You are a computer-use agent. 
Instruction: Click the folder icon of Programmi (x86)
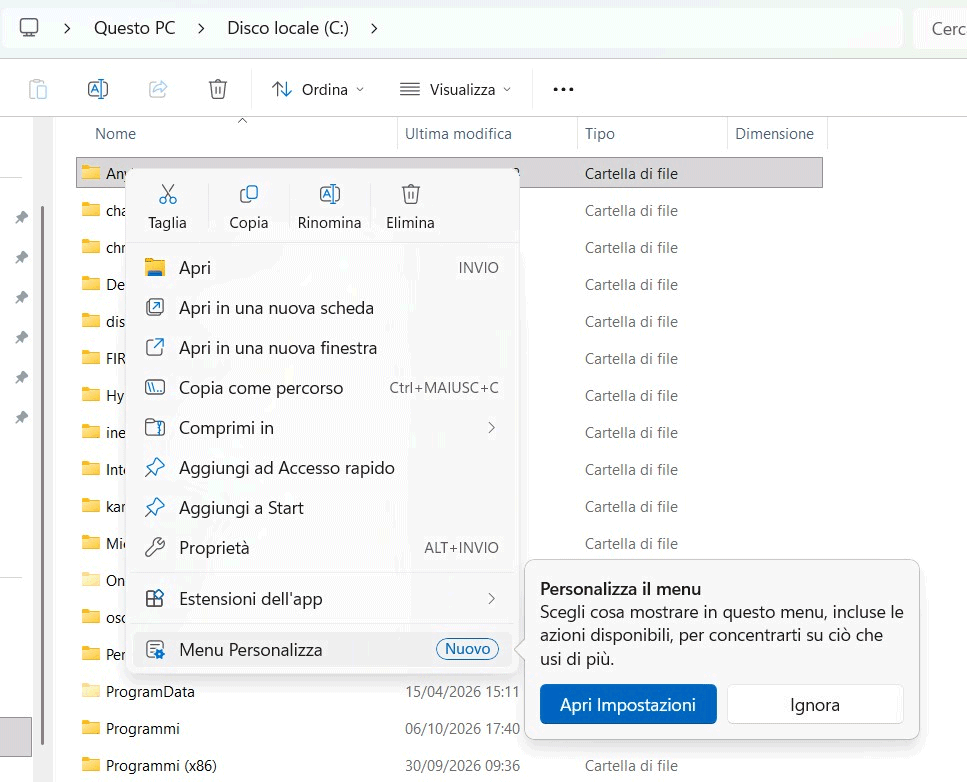(91, 765)
